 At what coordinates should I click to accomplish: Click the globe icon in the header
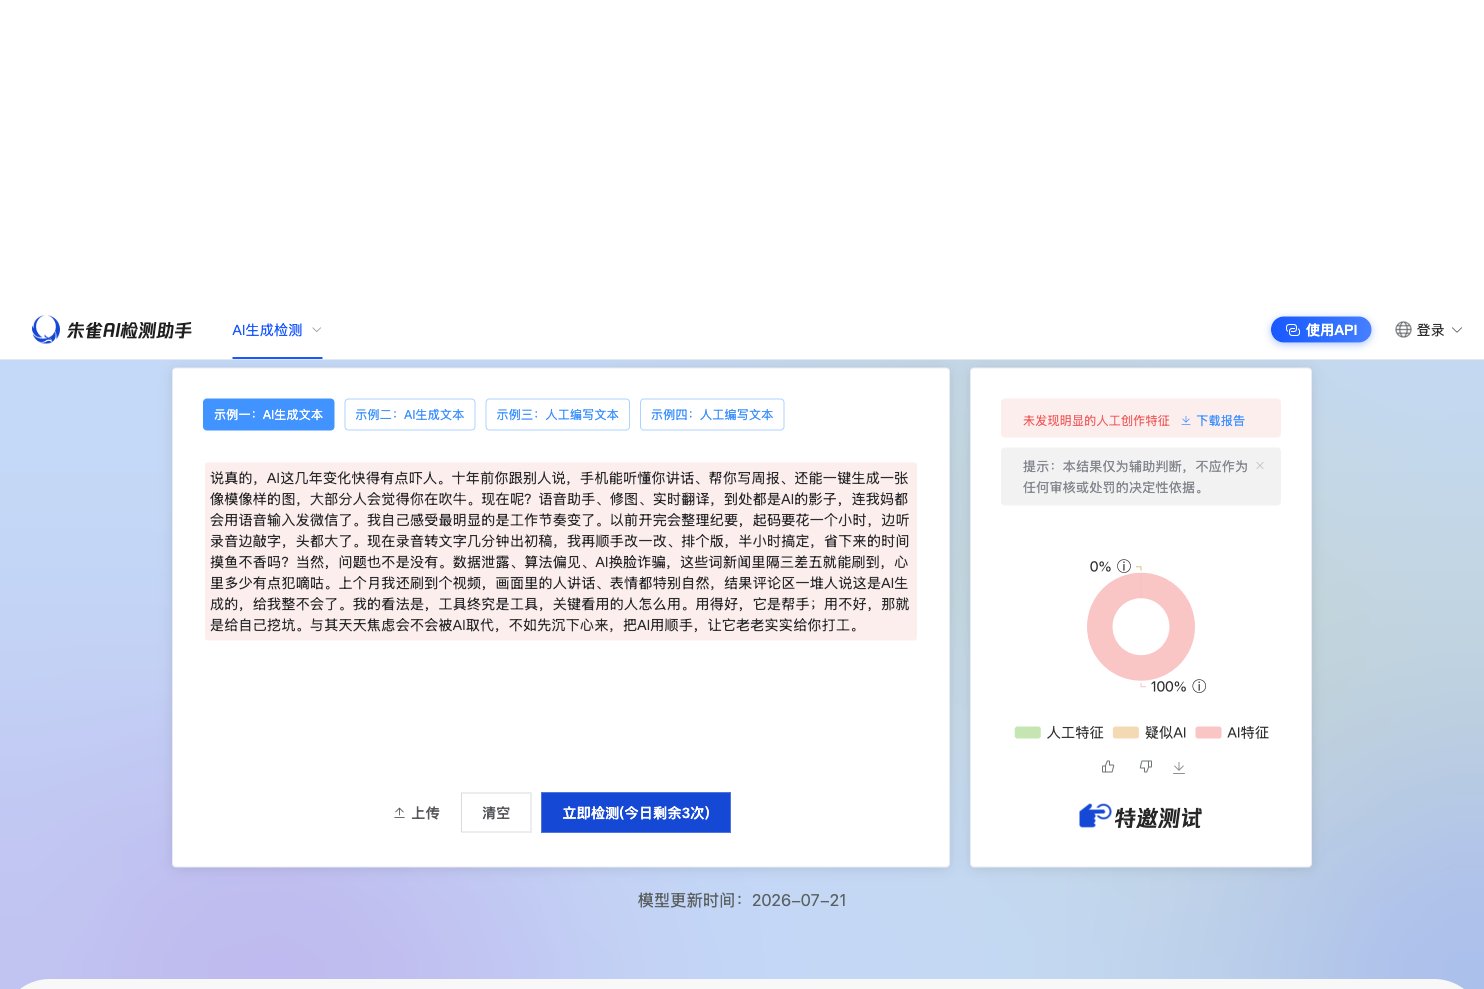[x=1404, y=330]
